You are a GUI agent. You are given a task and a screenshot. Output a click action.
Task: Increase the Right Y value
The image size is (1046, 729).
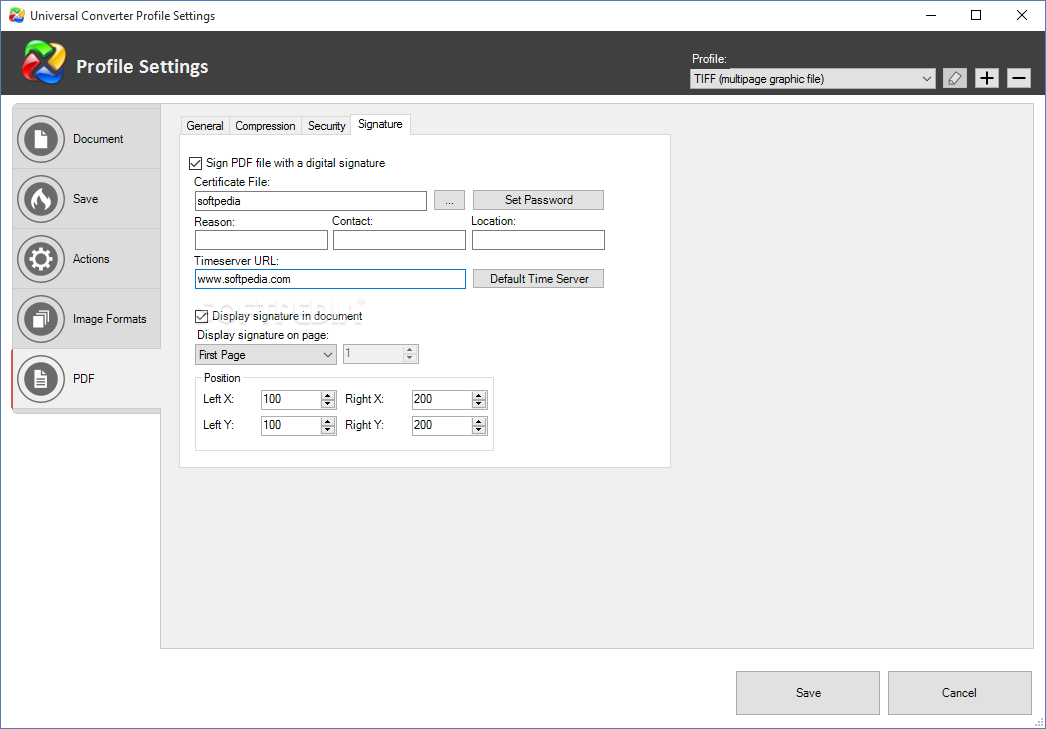pos(478,422)
